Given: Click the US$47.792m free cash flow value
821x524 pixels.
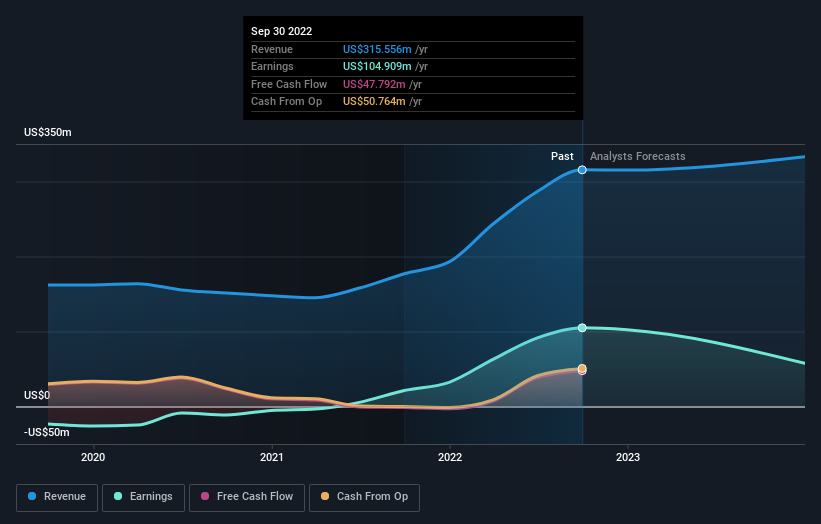Looking at the screenshot, I should pos(374,84).
